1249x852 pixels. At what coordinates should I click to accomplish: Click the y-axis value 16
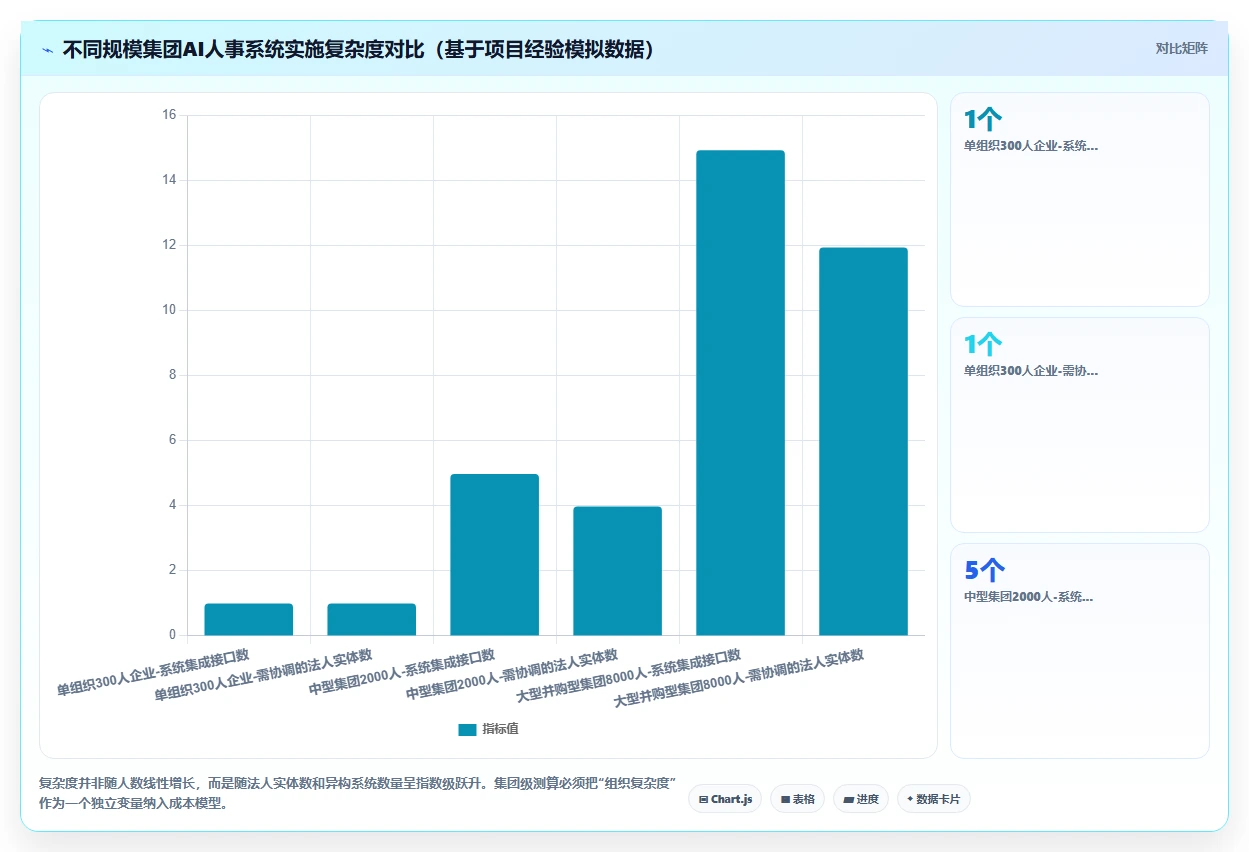pos(168,115)
